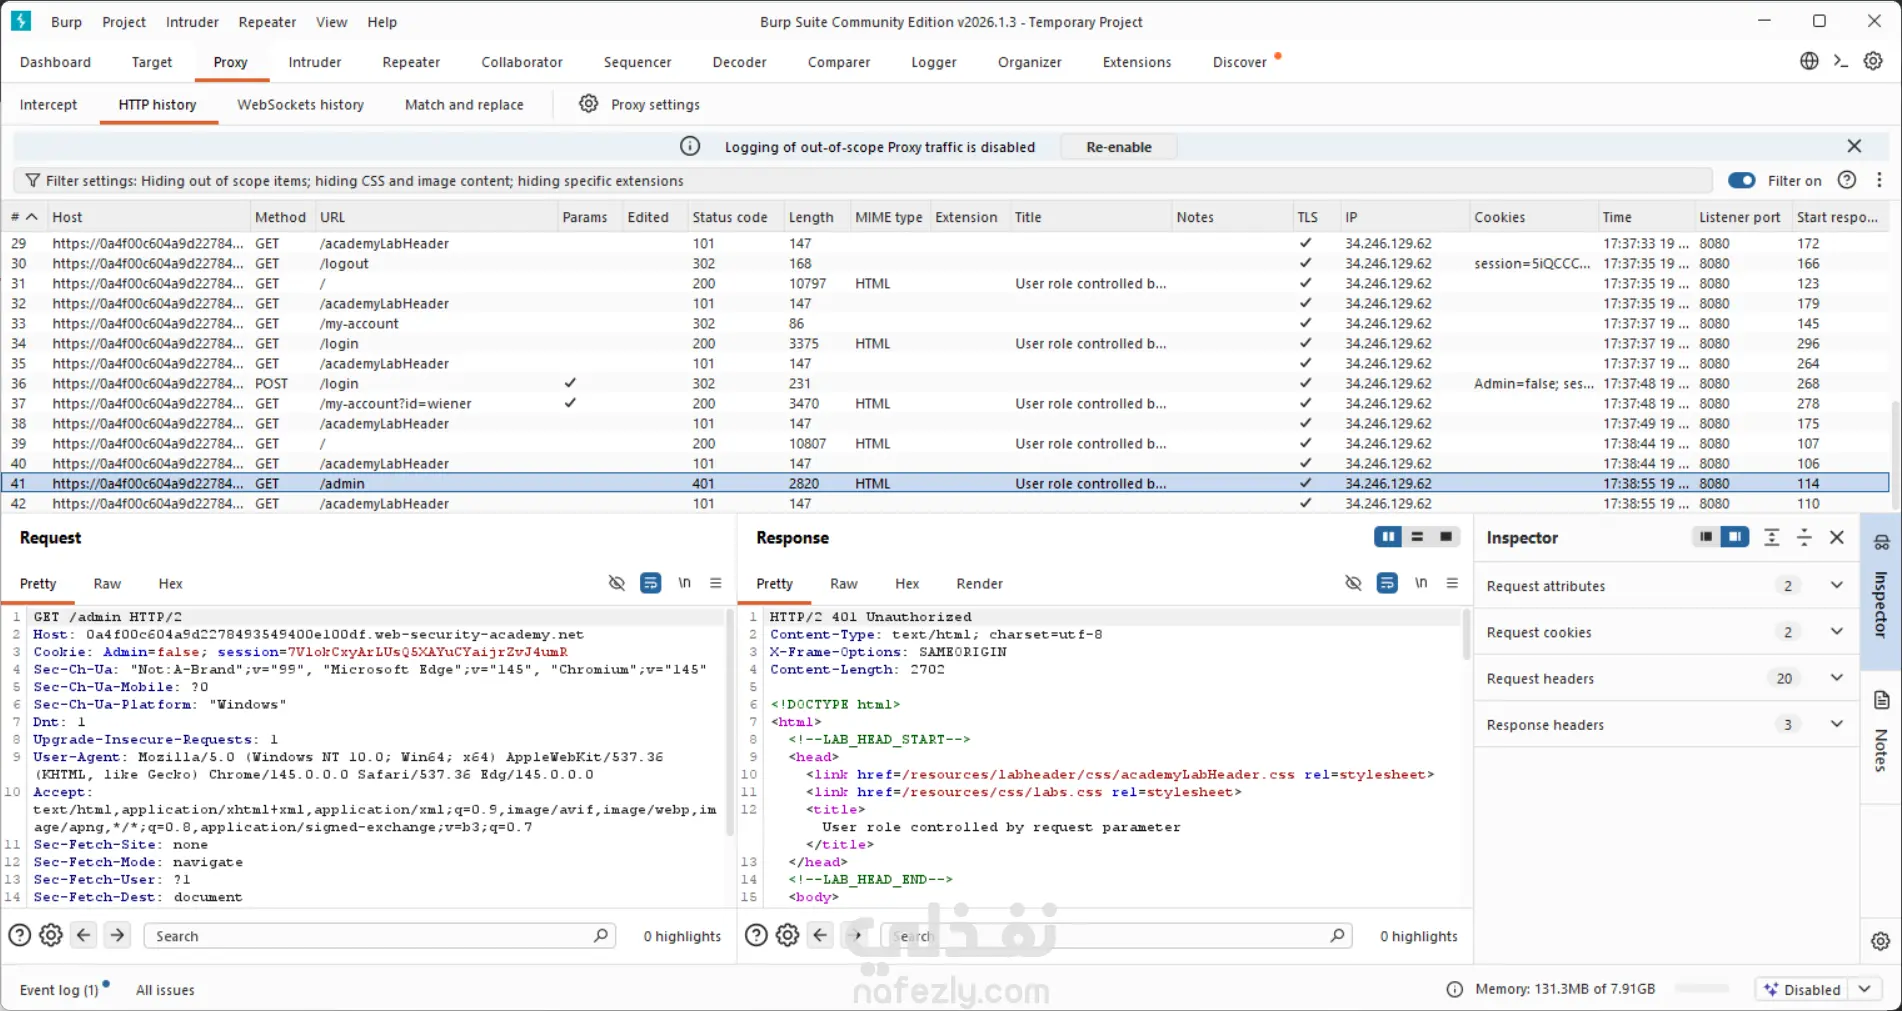Open Burp settings gear in the top bar

click(x=1873, y=61)
